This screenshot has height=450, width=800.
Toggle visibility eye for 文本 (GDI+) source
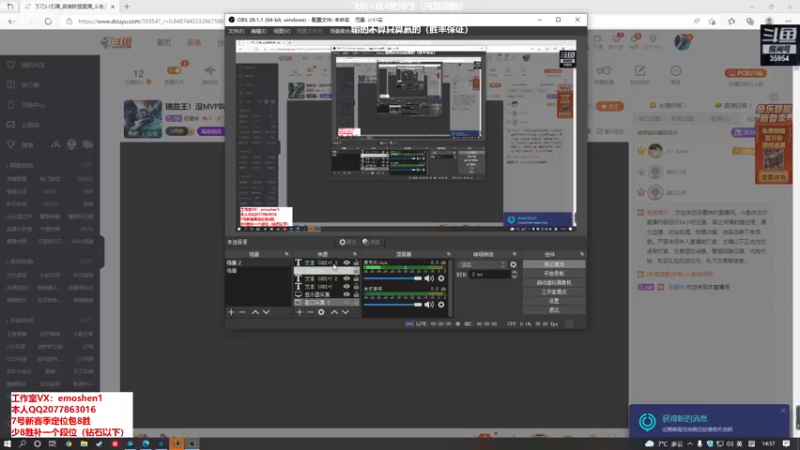point(346,287)
